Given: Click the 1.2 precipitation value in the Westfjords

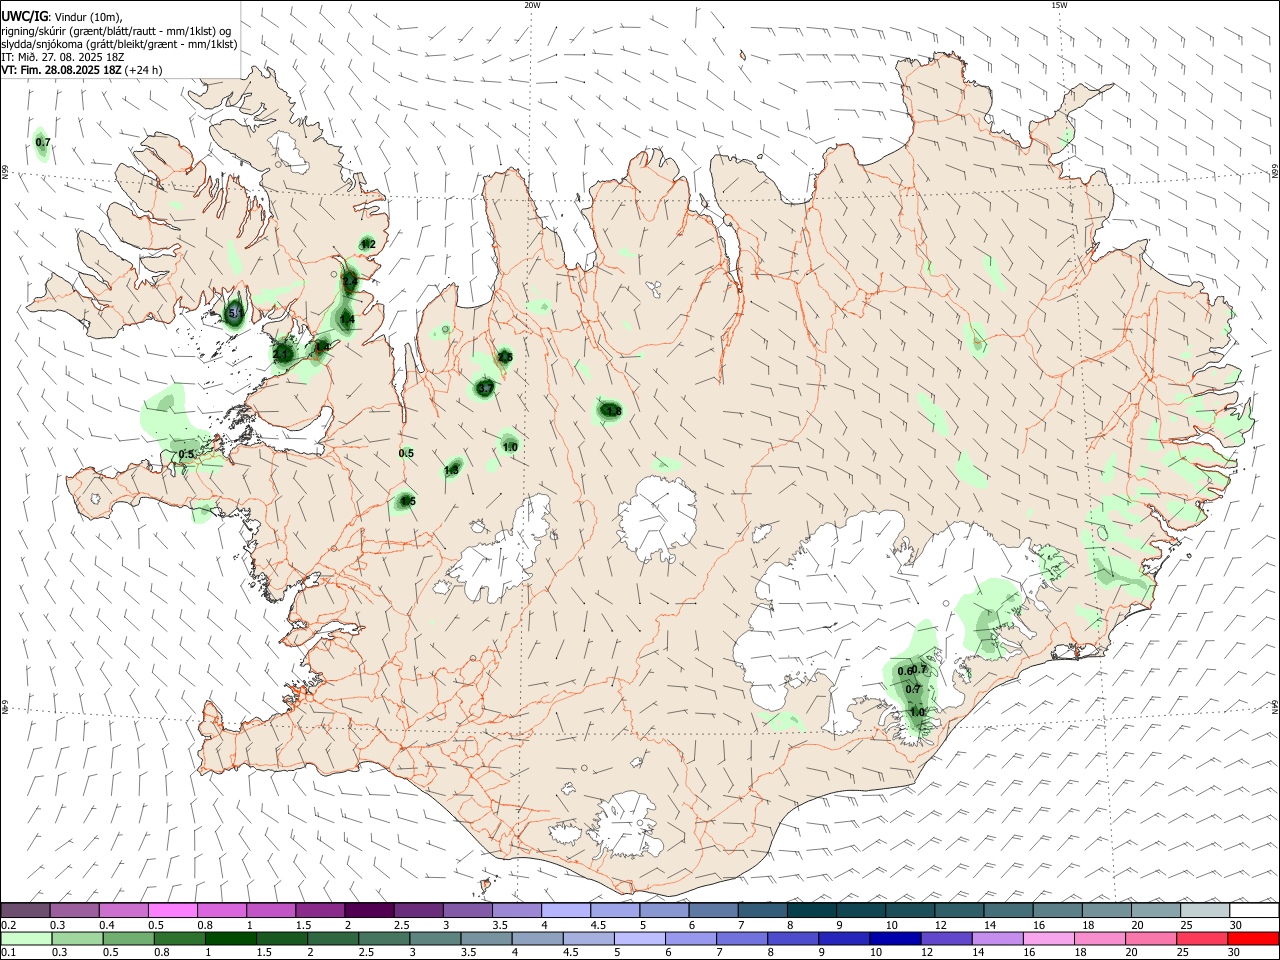Looking at the screenshot, I should (368, 244).
